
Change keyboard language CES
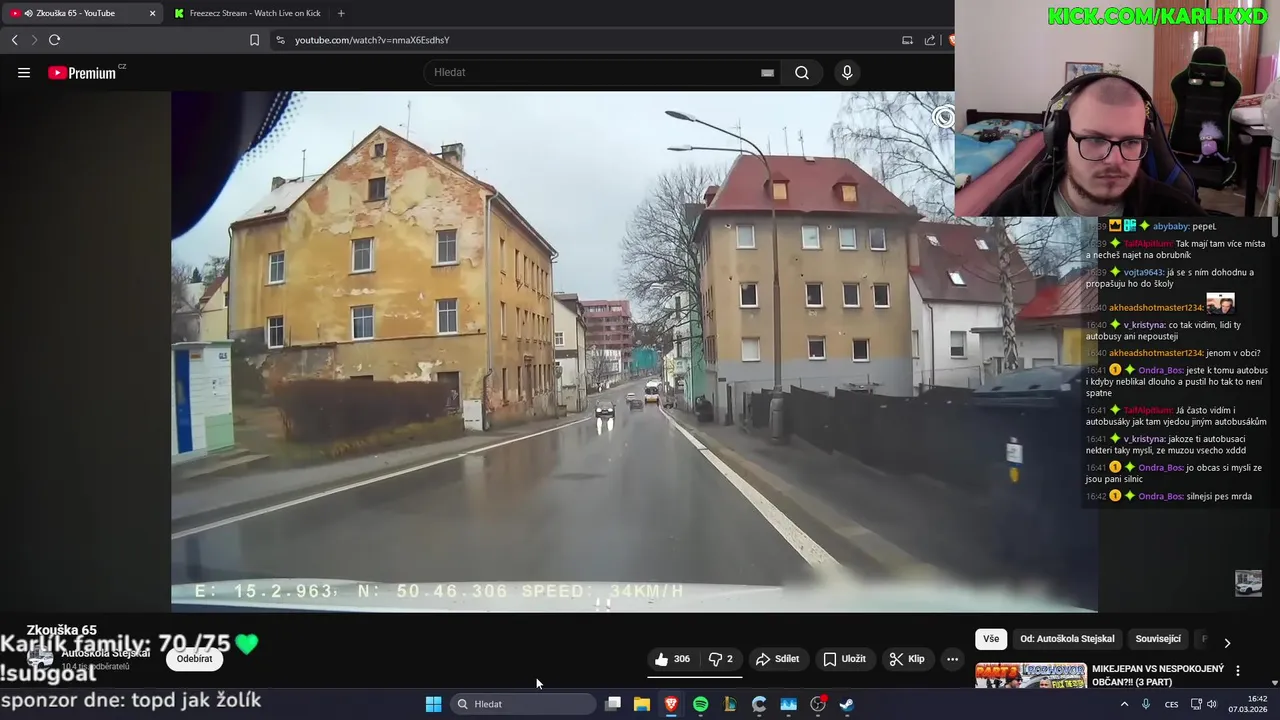coord(1171,704)
